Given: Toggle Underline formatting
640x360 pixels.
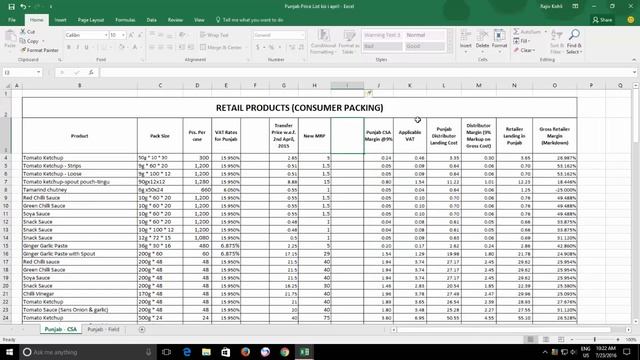Looking at the screenshot, I should coord(87,47).
